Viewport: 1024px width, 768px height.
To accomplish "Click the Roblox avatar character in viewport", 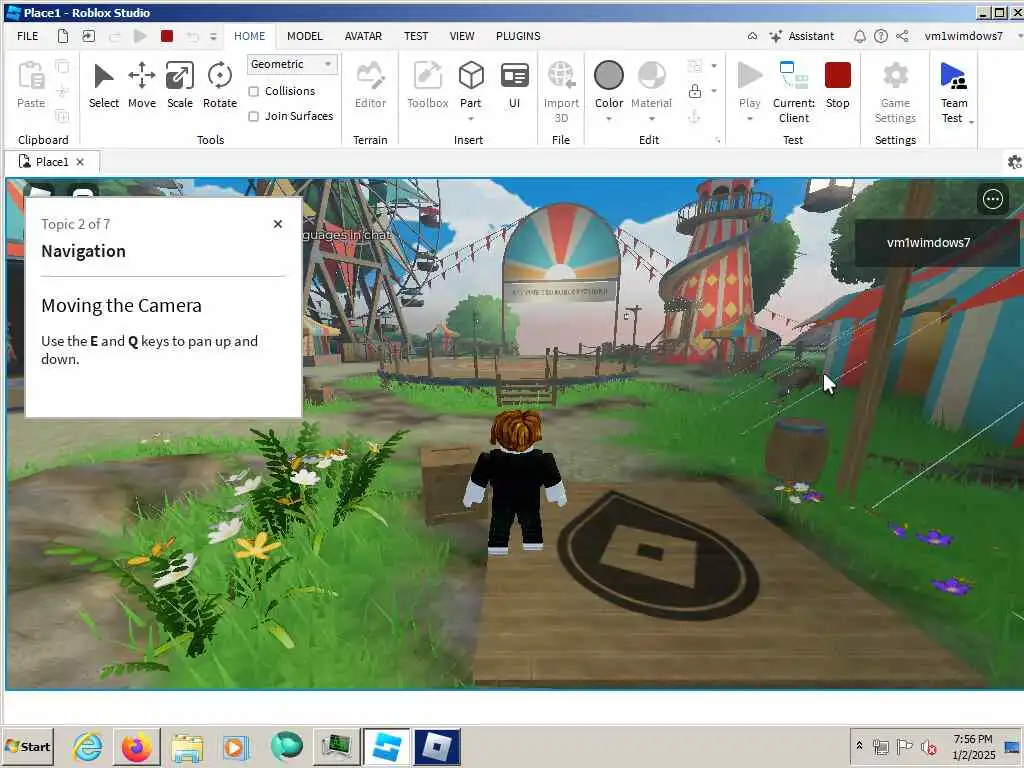I will point(516,482).
